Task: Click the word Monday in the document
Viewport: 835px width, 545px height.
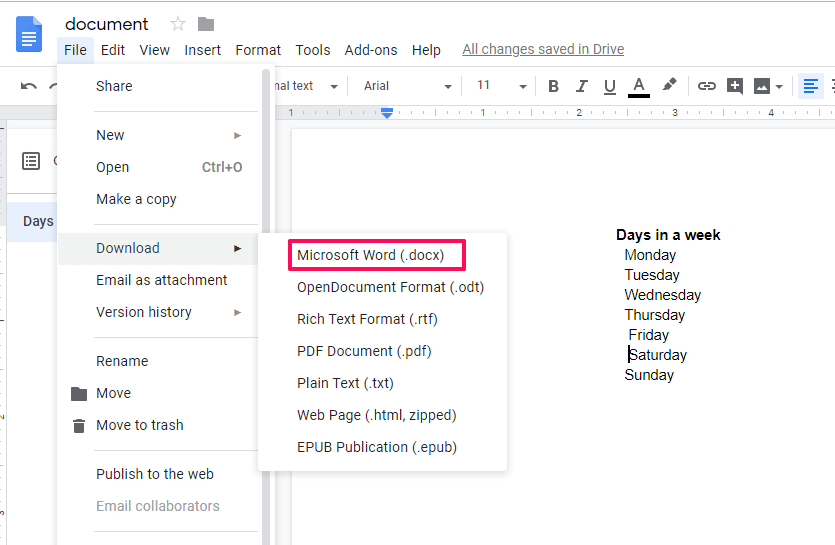Action: point(650,255)
